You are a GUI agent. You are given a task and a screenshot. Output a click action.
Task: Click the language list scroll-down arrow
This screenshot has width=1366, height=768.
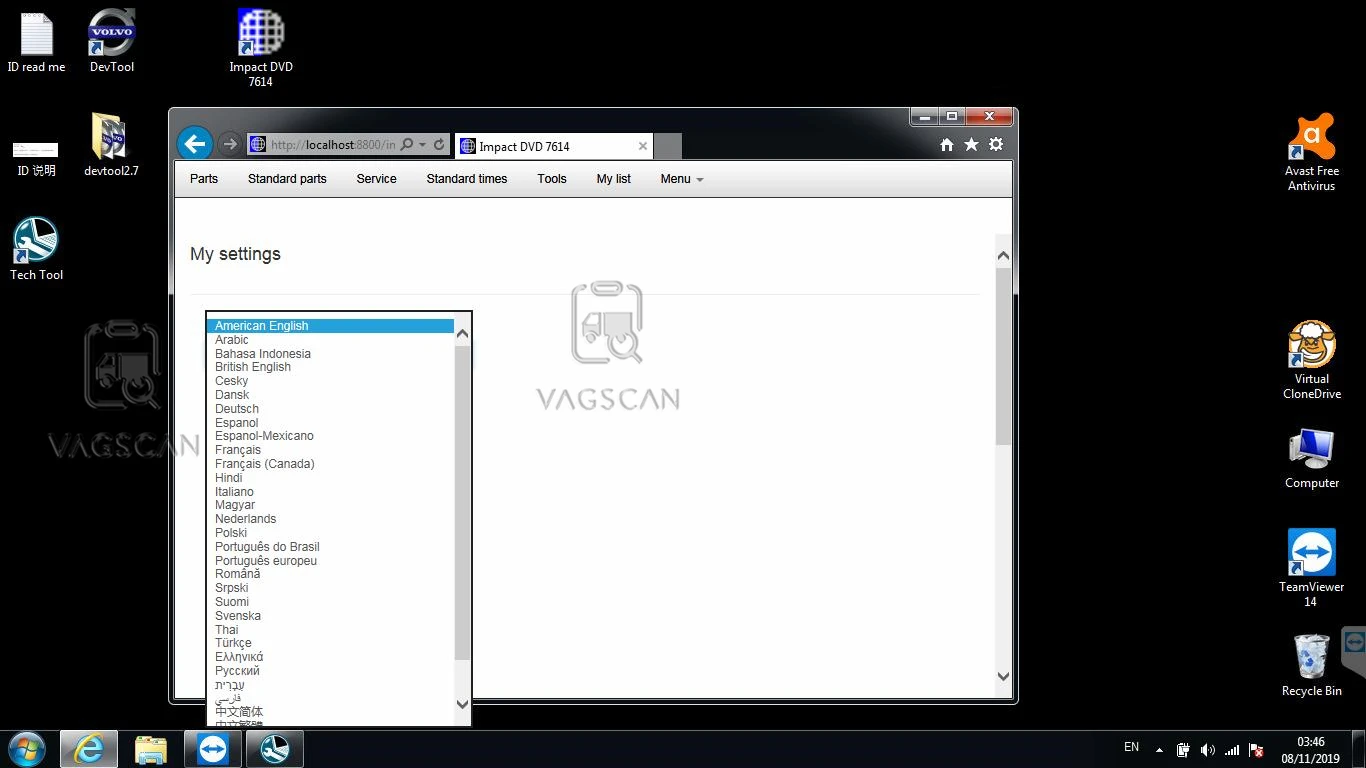click(x=462, y=704)
